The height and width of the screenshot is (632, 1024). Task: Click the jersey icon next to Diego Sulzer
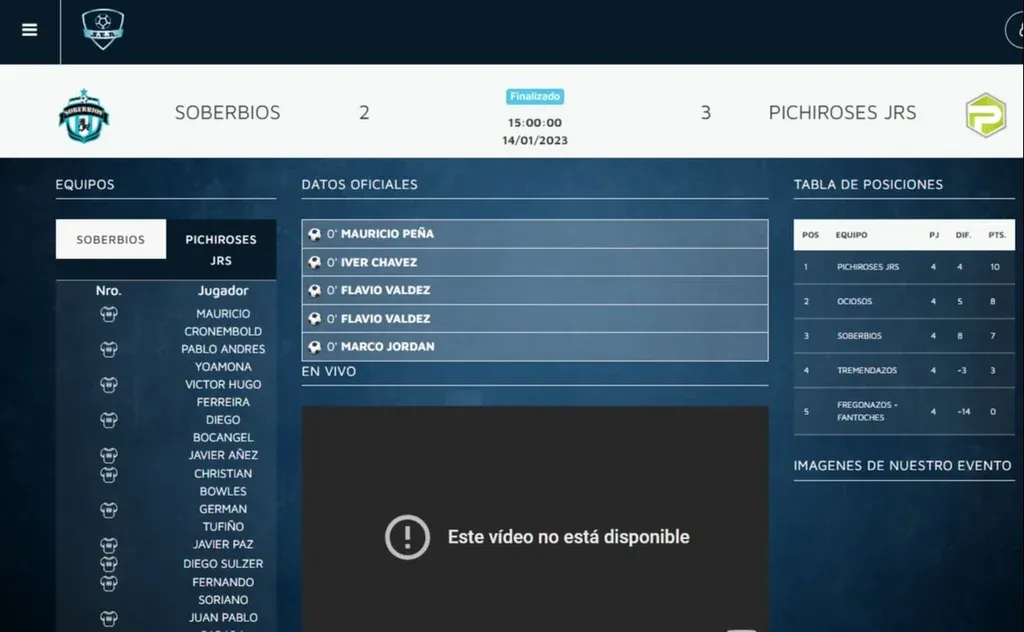point(109,564)
